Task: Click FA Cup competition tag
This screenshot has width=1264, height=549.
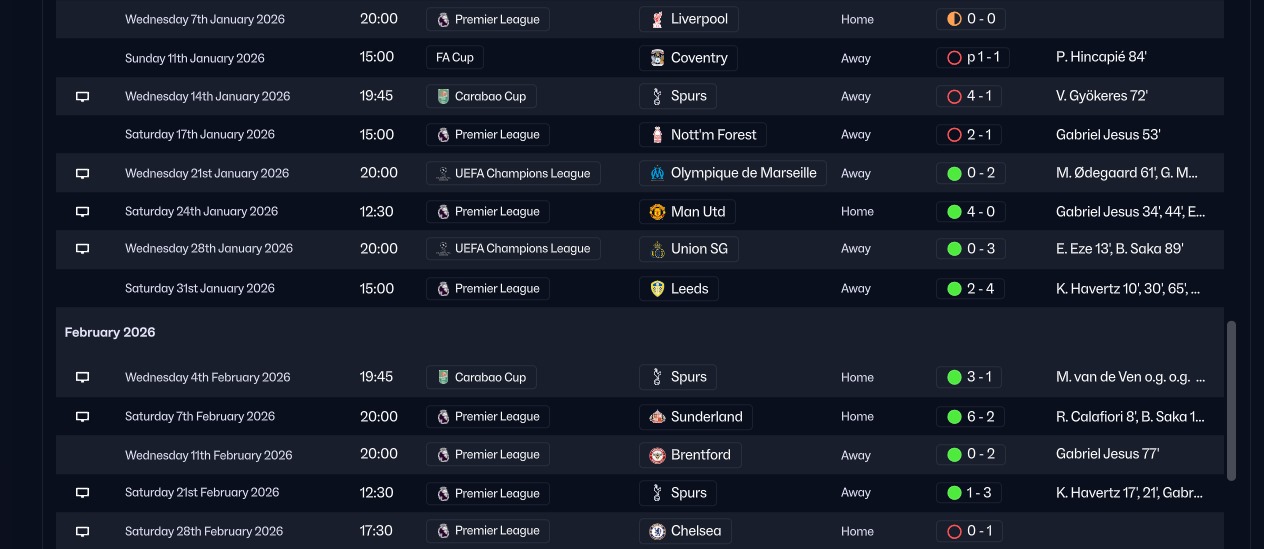Action: coord(455,58)
